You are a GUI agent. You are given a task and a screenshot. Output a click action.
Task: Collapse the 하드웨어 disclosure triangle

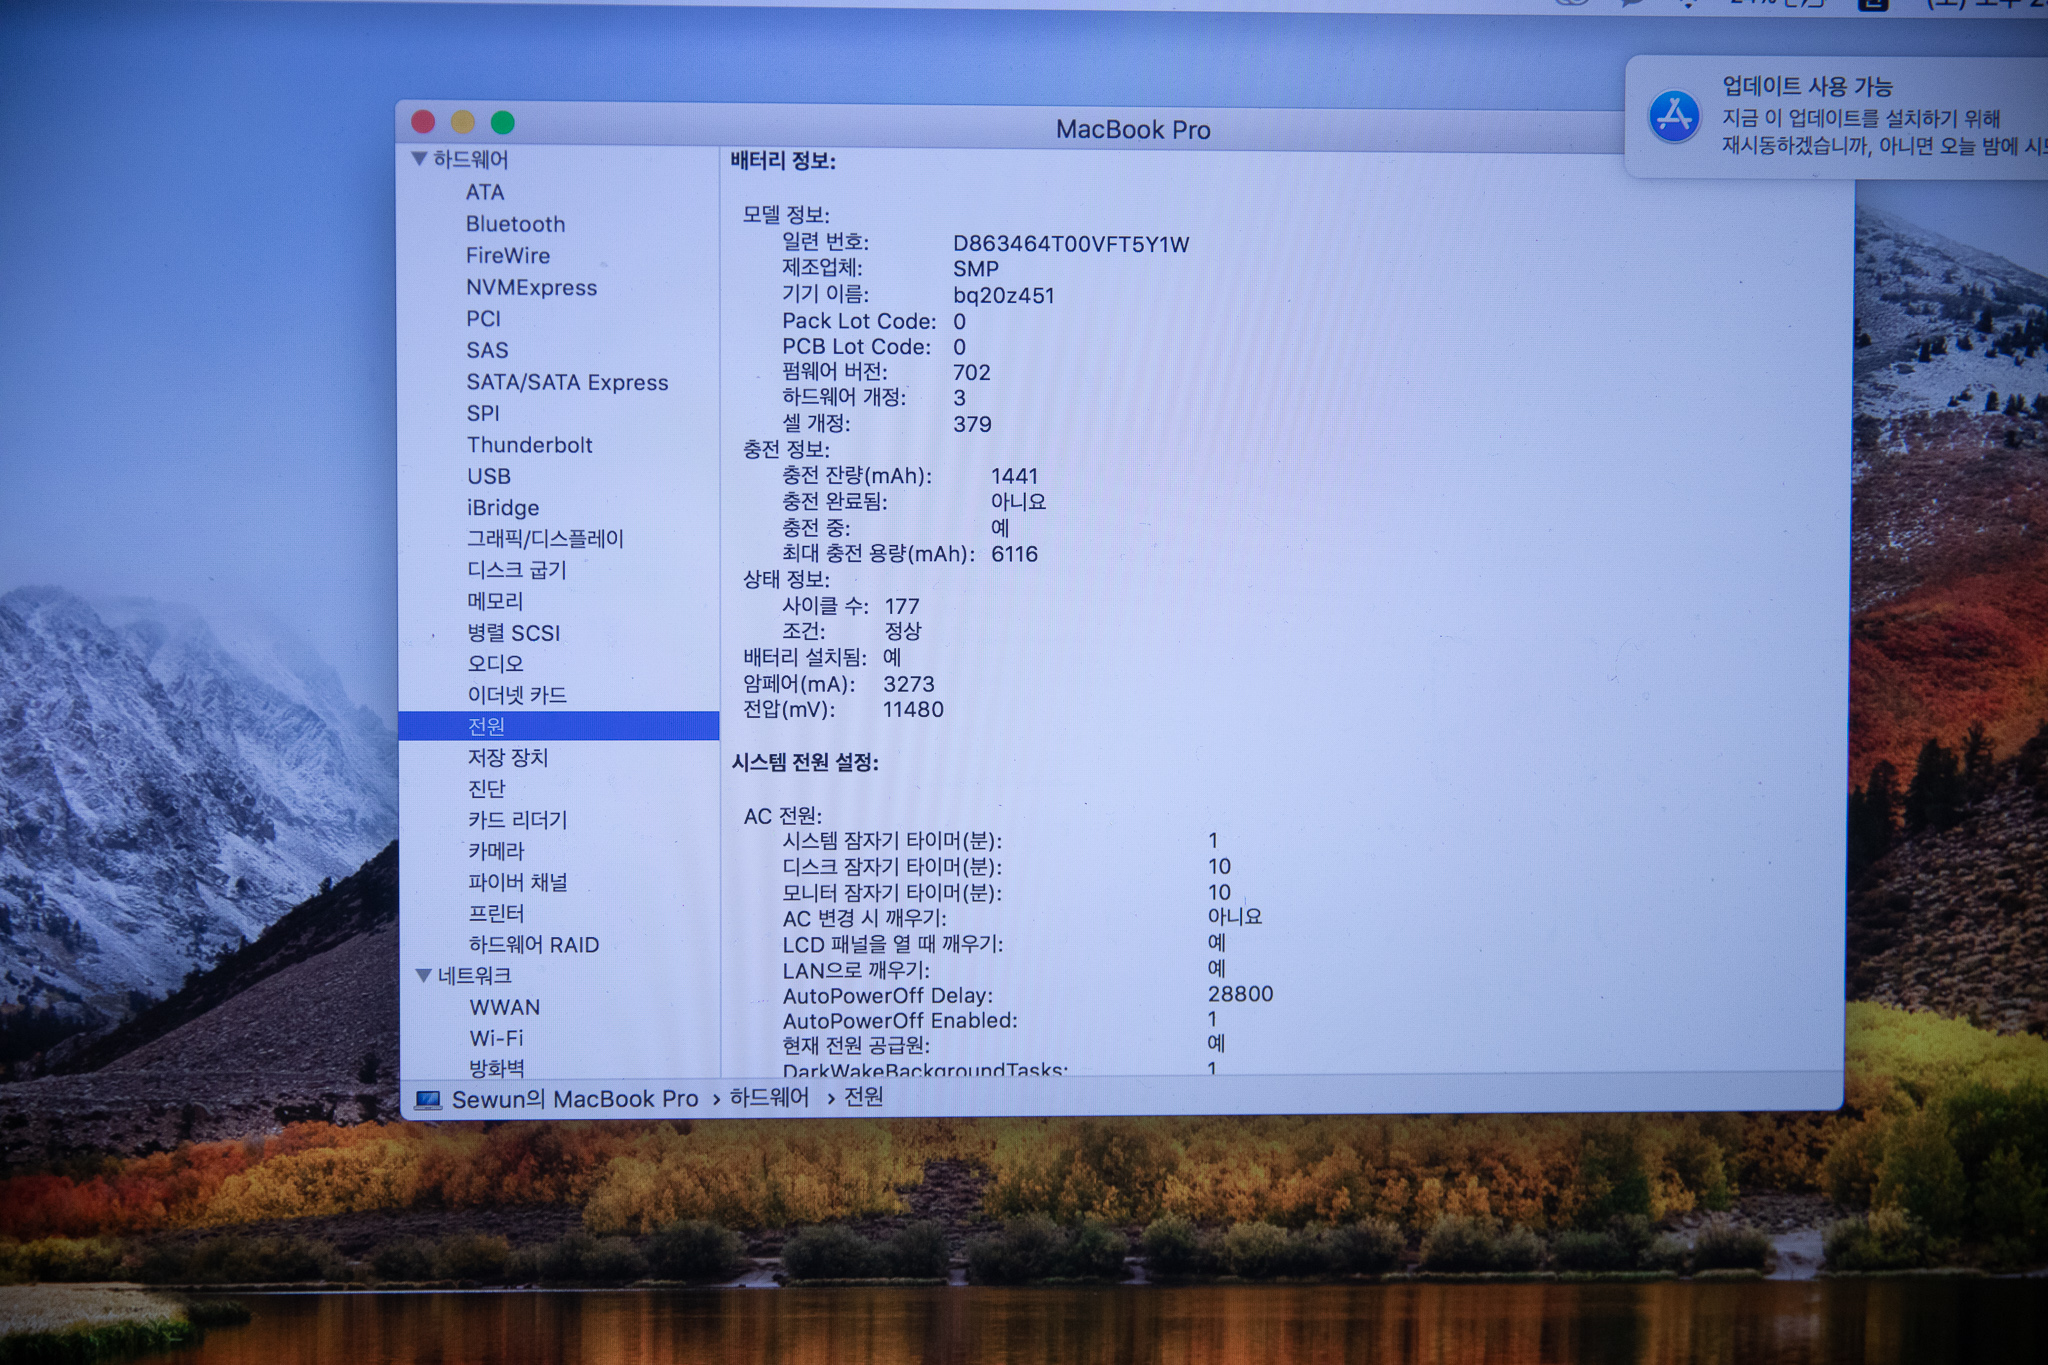coord(420,159)
